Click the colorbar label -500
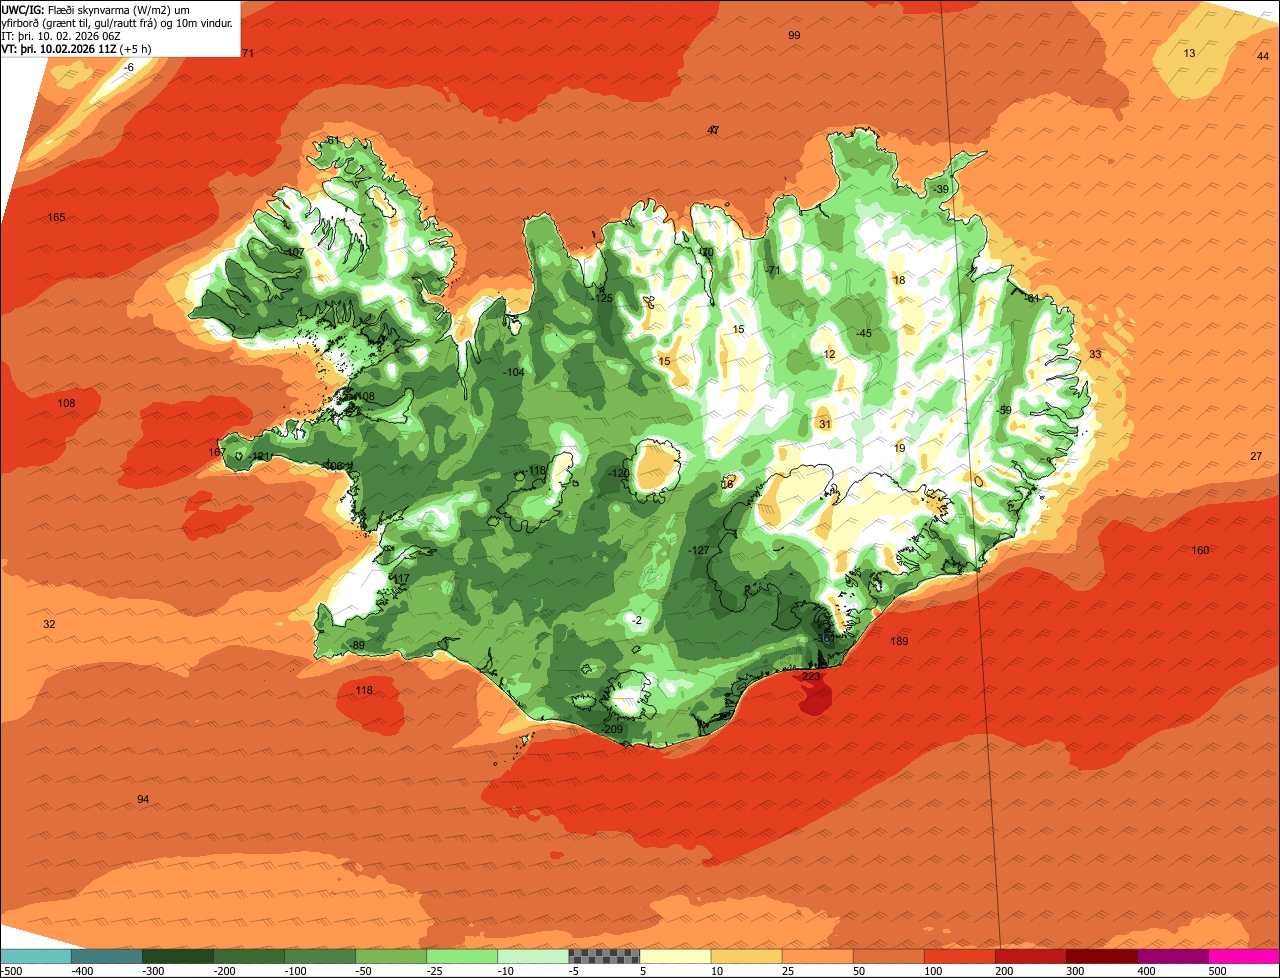1280x978 pixels. (x=11, y=970)
